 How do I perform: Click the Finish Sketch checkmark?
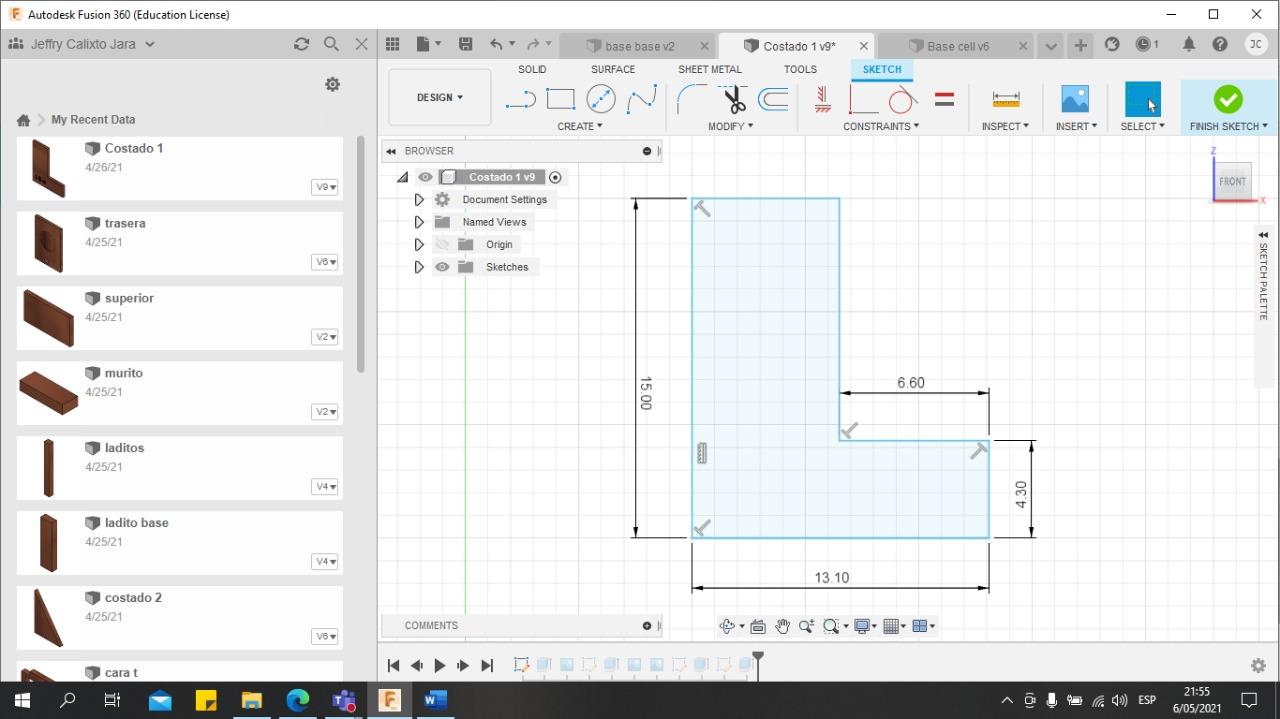pyautogui.click(x=1228, y=99)
